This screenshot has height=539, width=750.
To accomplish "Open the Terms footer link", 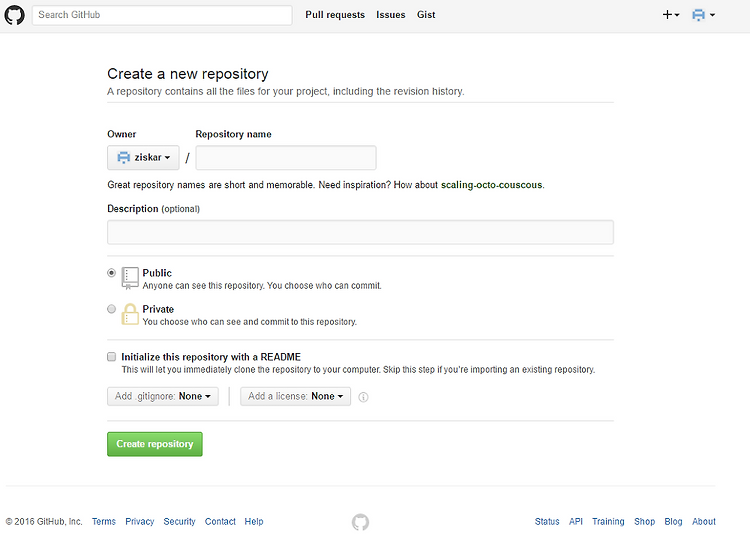I will point(104,522).
